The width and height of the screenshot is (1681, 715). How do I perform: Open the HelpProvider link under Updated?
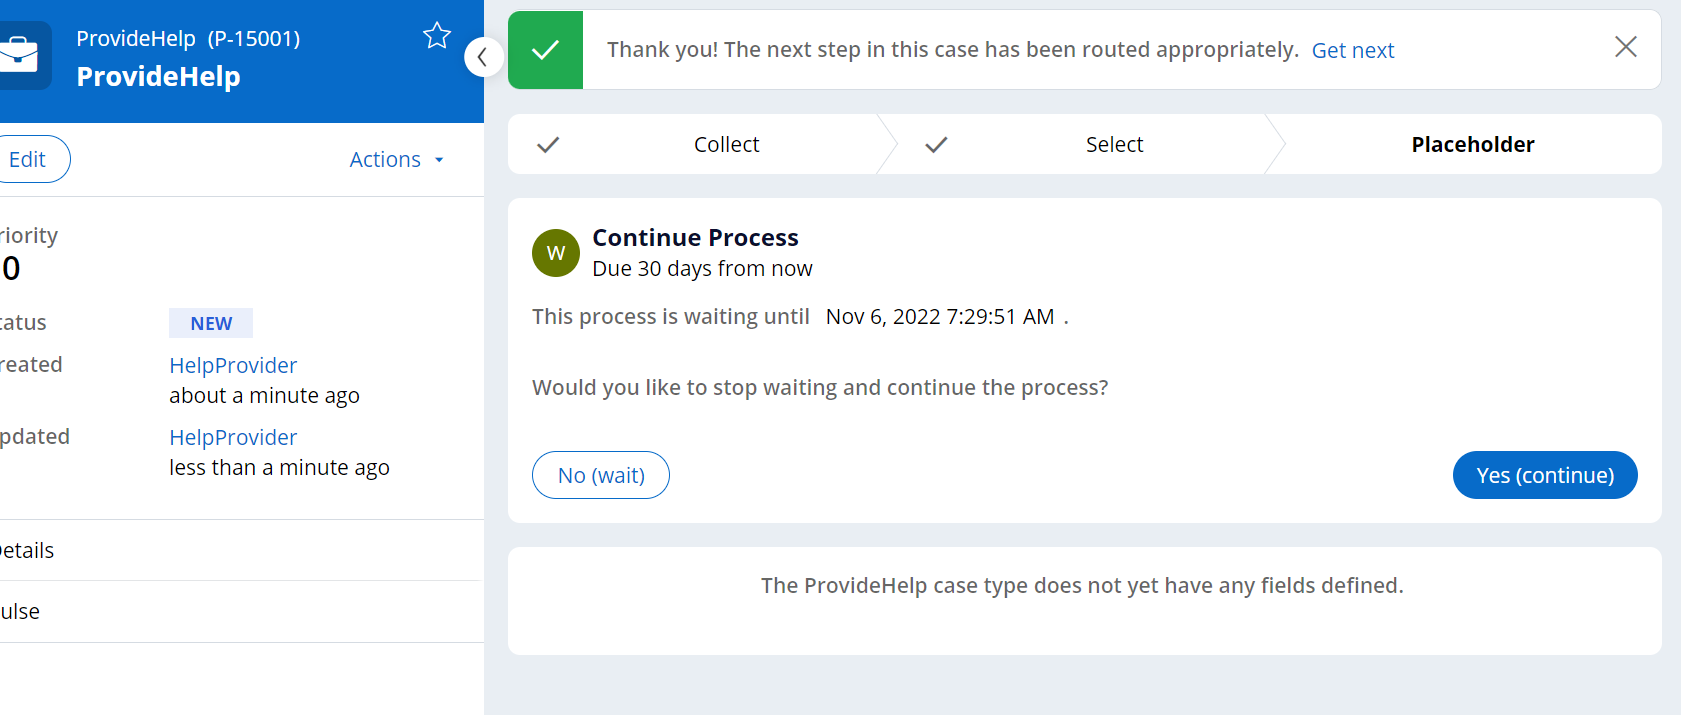pos(233,438)
